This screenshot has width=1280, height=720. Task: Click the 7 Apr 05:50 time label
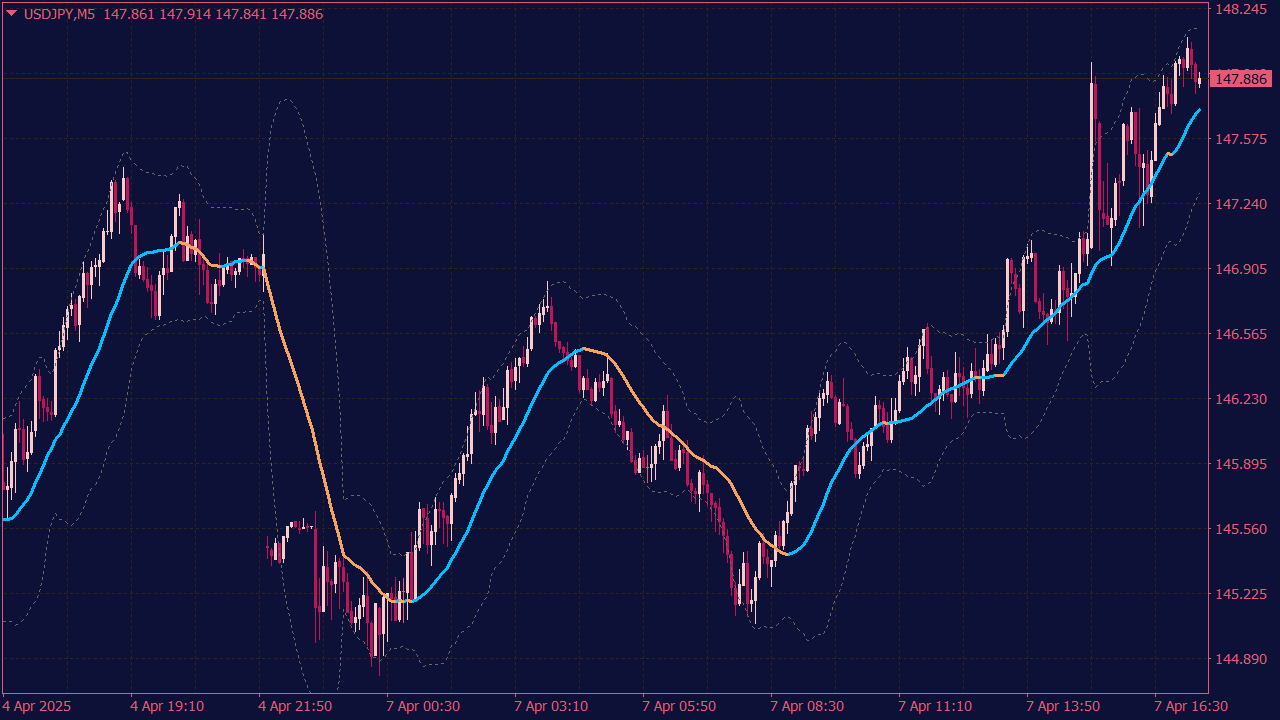(679, 706)
